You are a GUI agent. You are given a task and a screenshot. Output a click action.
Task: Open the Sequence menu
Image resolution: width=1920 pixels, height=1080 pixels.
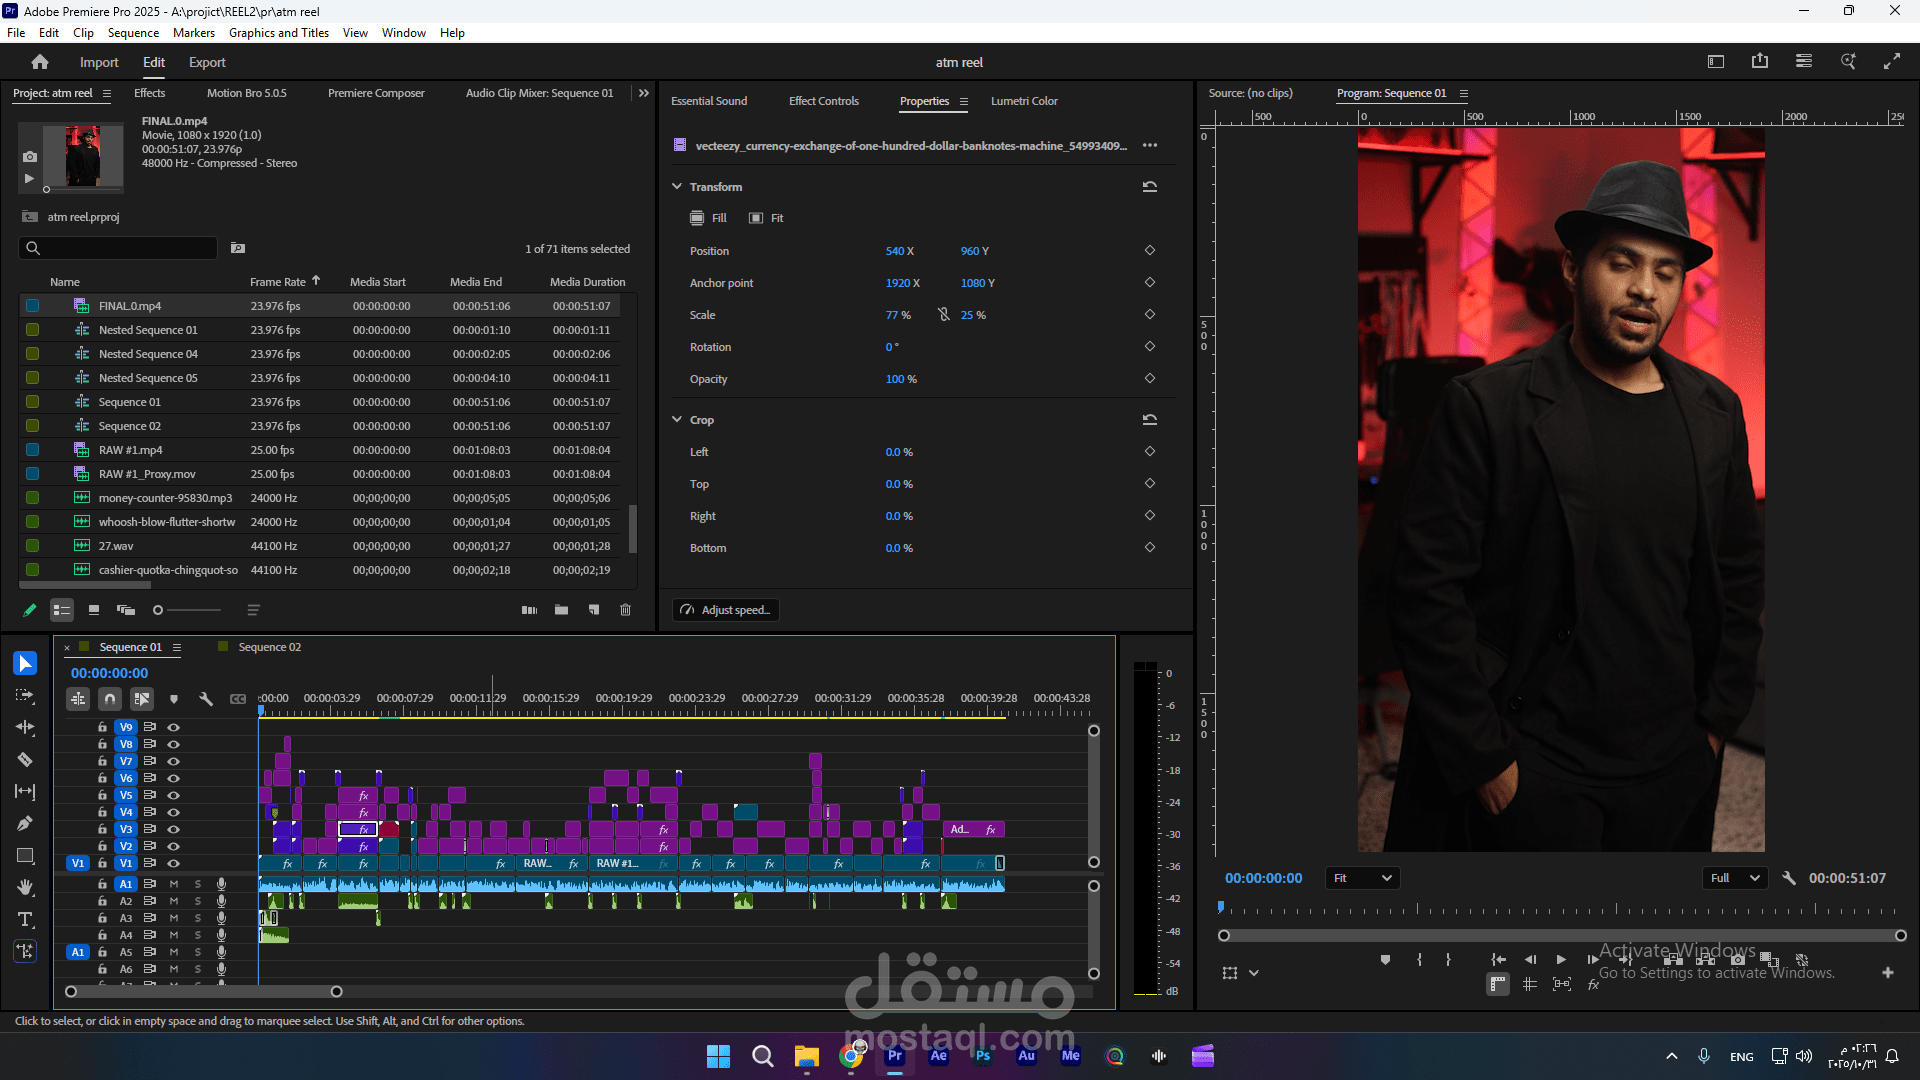[x=133, y=33]
